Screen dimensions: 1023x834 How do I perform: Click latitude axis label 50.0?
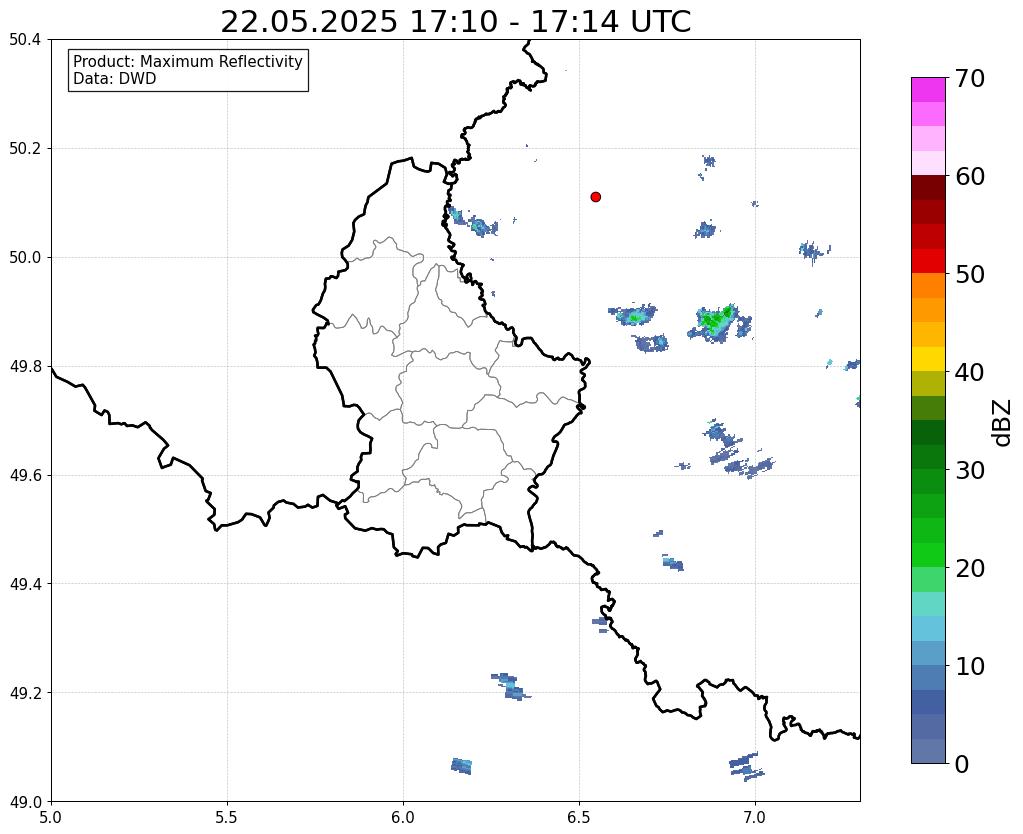(x=25, y=258)
